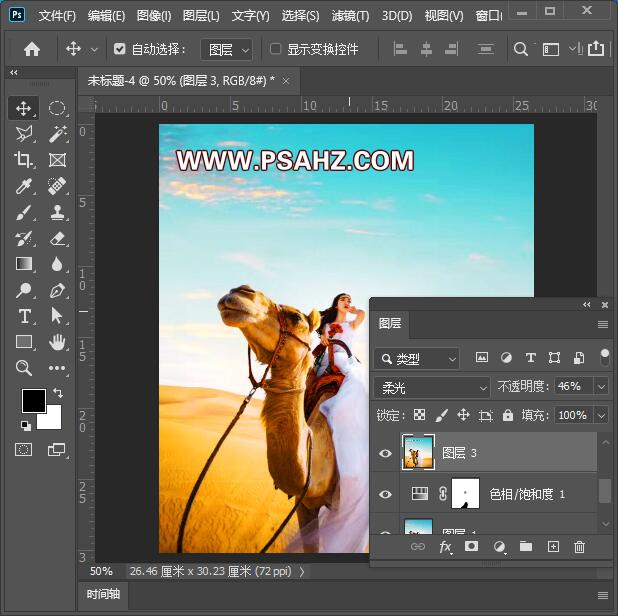Select the Horizontal Type tool
The height and width of the screenshot is (616, 618).
tap(24, 316)
